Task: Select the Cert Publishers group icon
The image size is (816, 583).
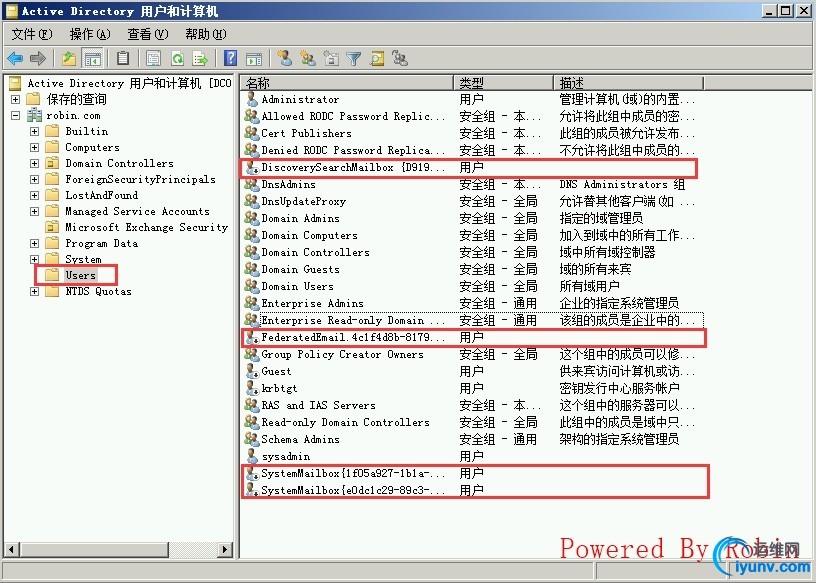Action: [x=252, y=133]
